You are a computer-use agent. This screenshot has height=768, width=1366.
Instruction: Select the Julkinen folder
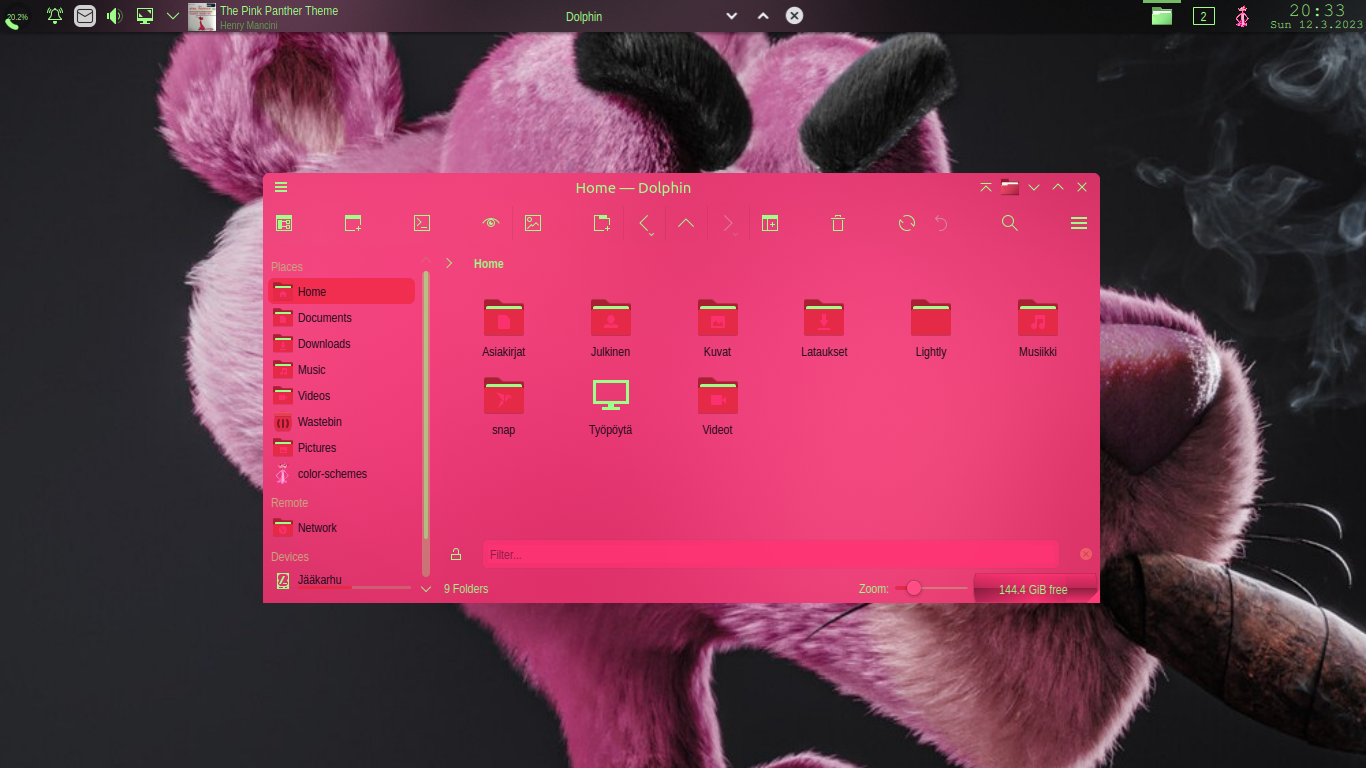610,328
